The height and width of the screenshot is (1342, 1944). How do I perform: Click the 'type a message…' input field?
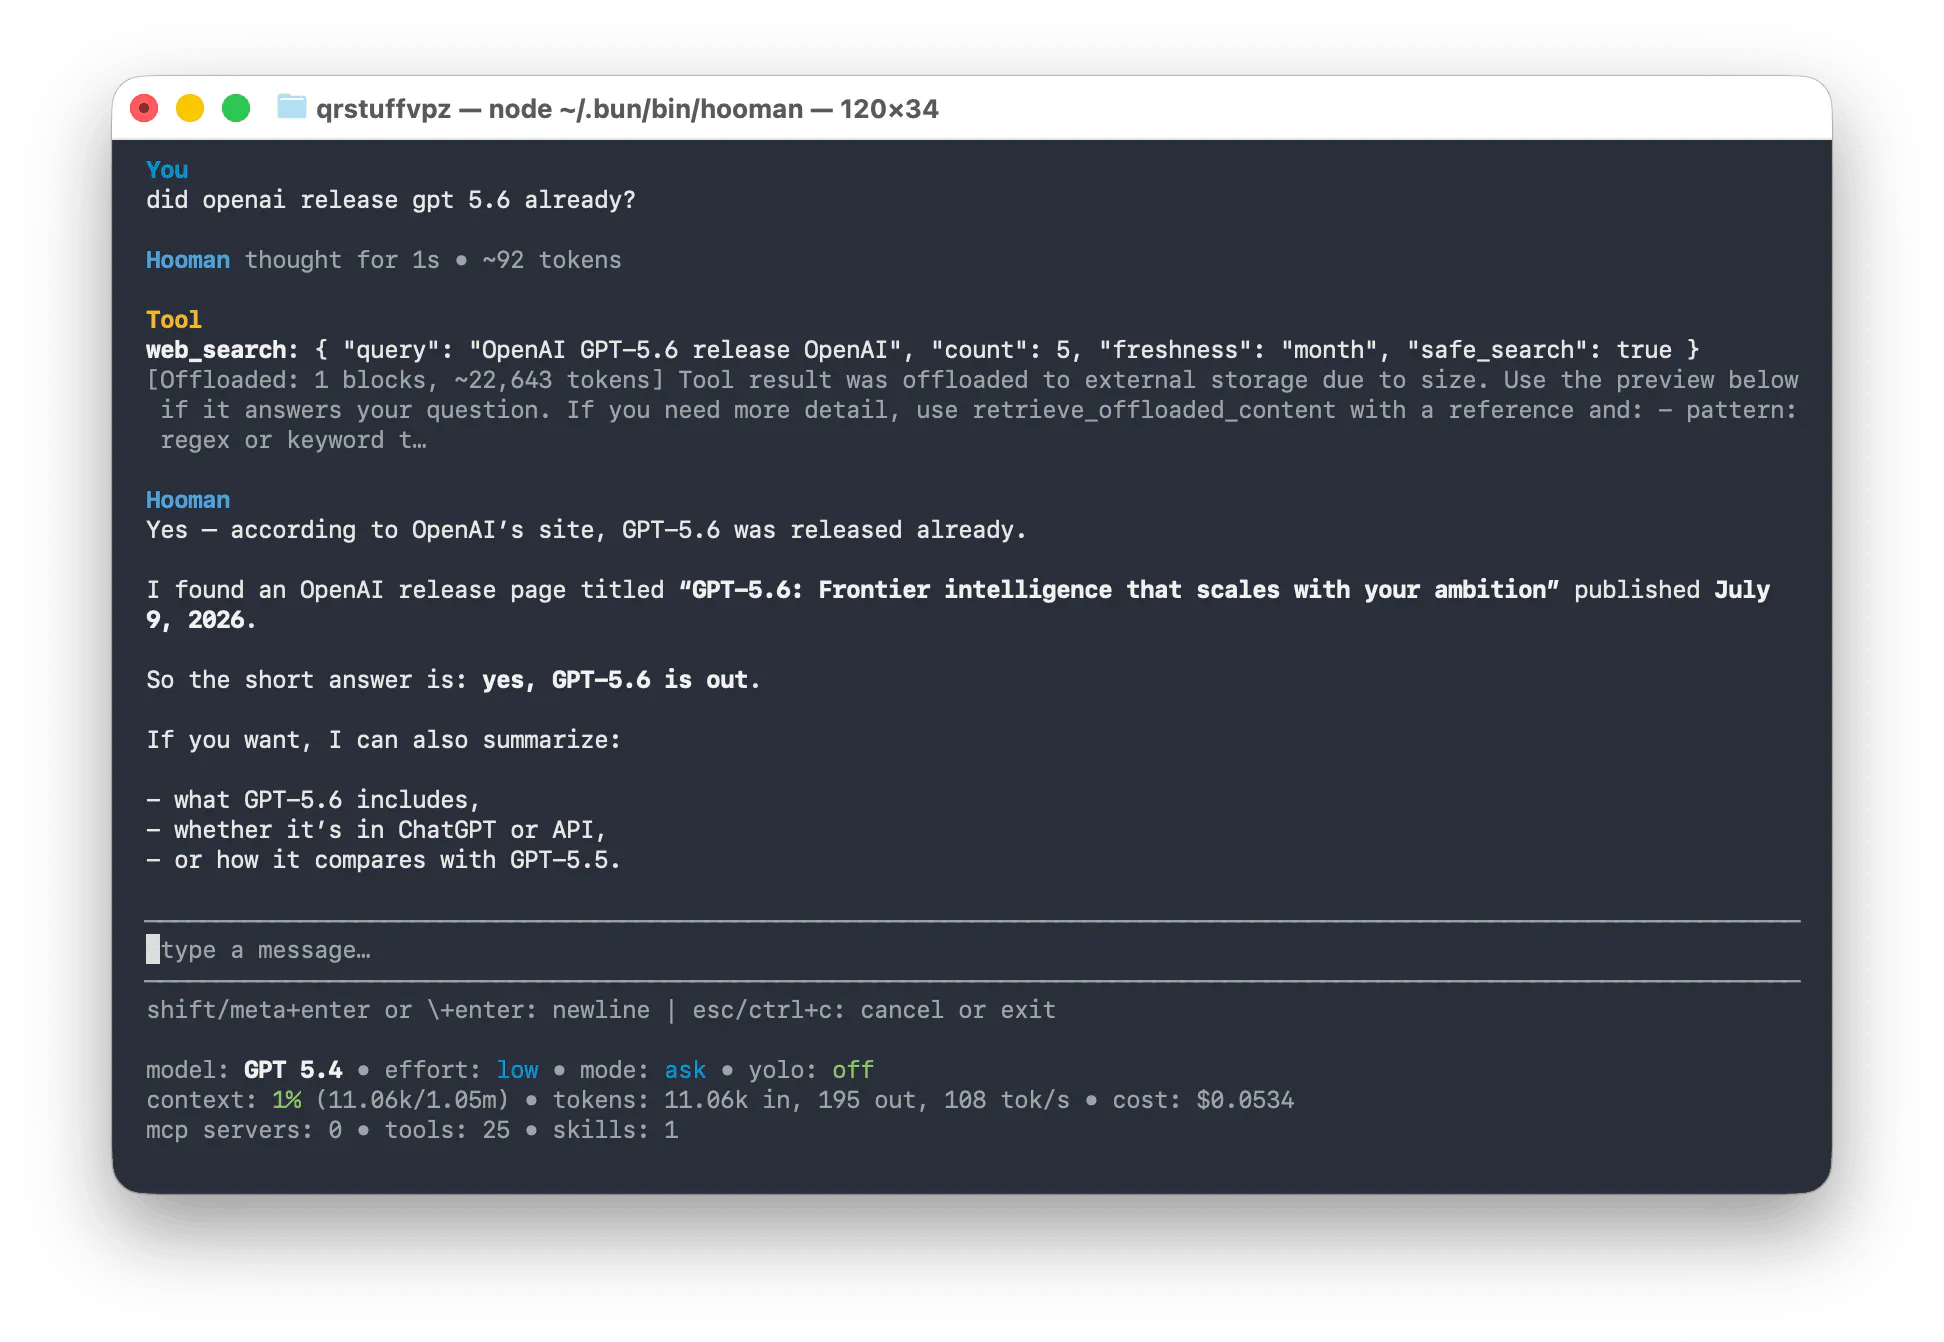tap(972, 950)
